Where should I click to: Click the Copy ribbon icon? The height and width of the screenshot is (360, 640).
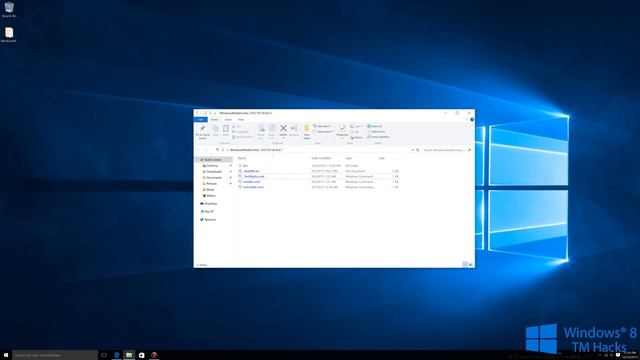[215, 131]
